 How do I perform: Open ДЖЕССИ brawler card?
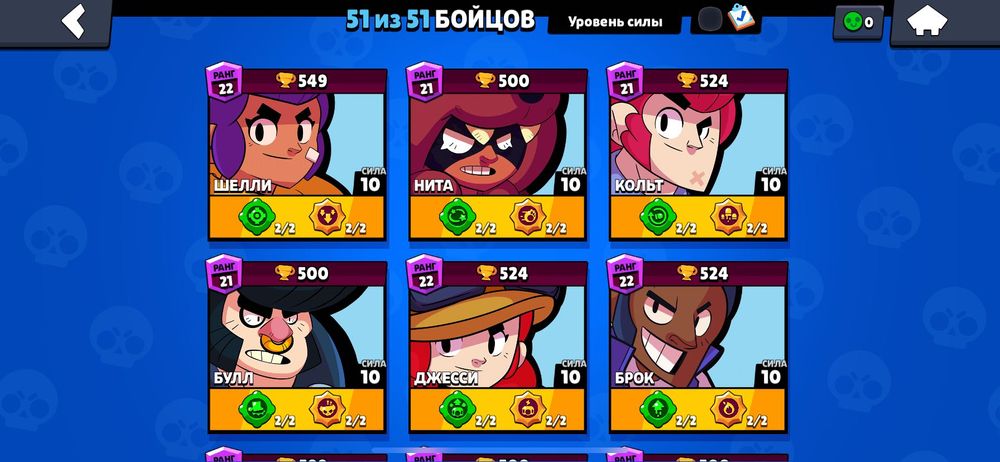497,346
